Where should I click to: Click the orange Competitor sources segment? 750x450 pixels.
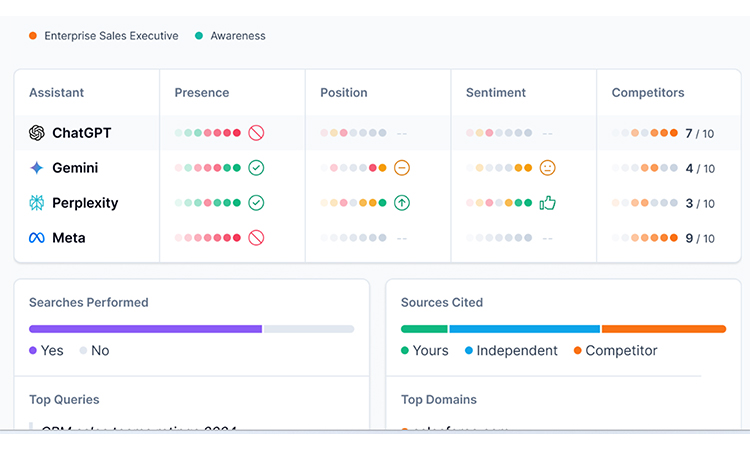(x=664, y=329)
